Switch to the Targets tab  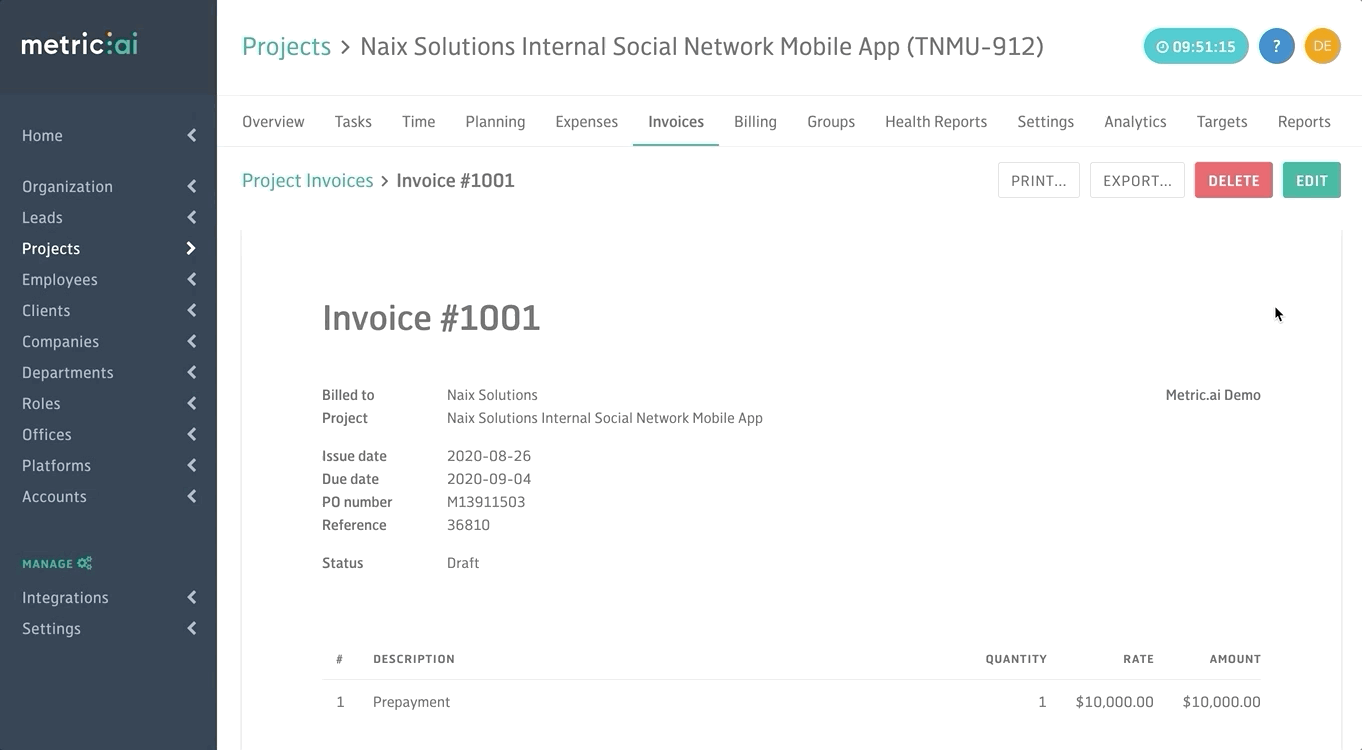coord(1222,121)
